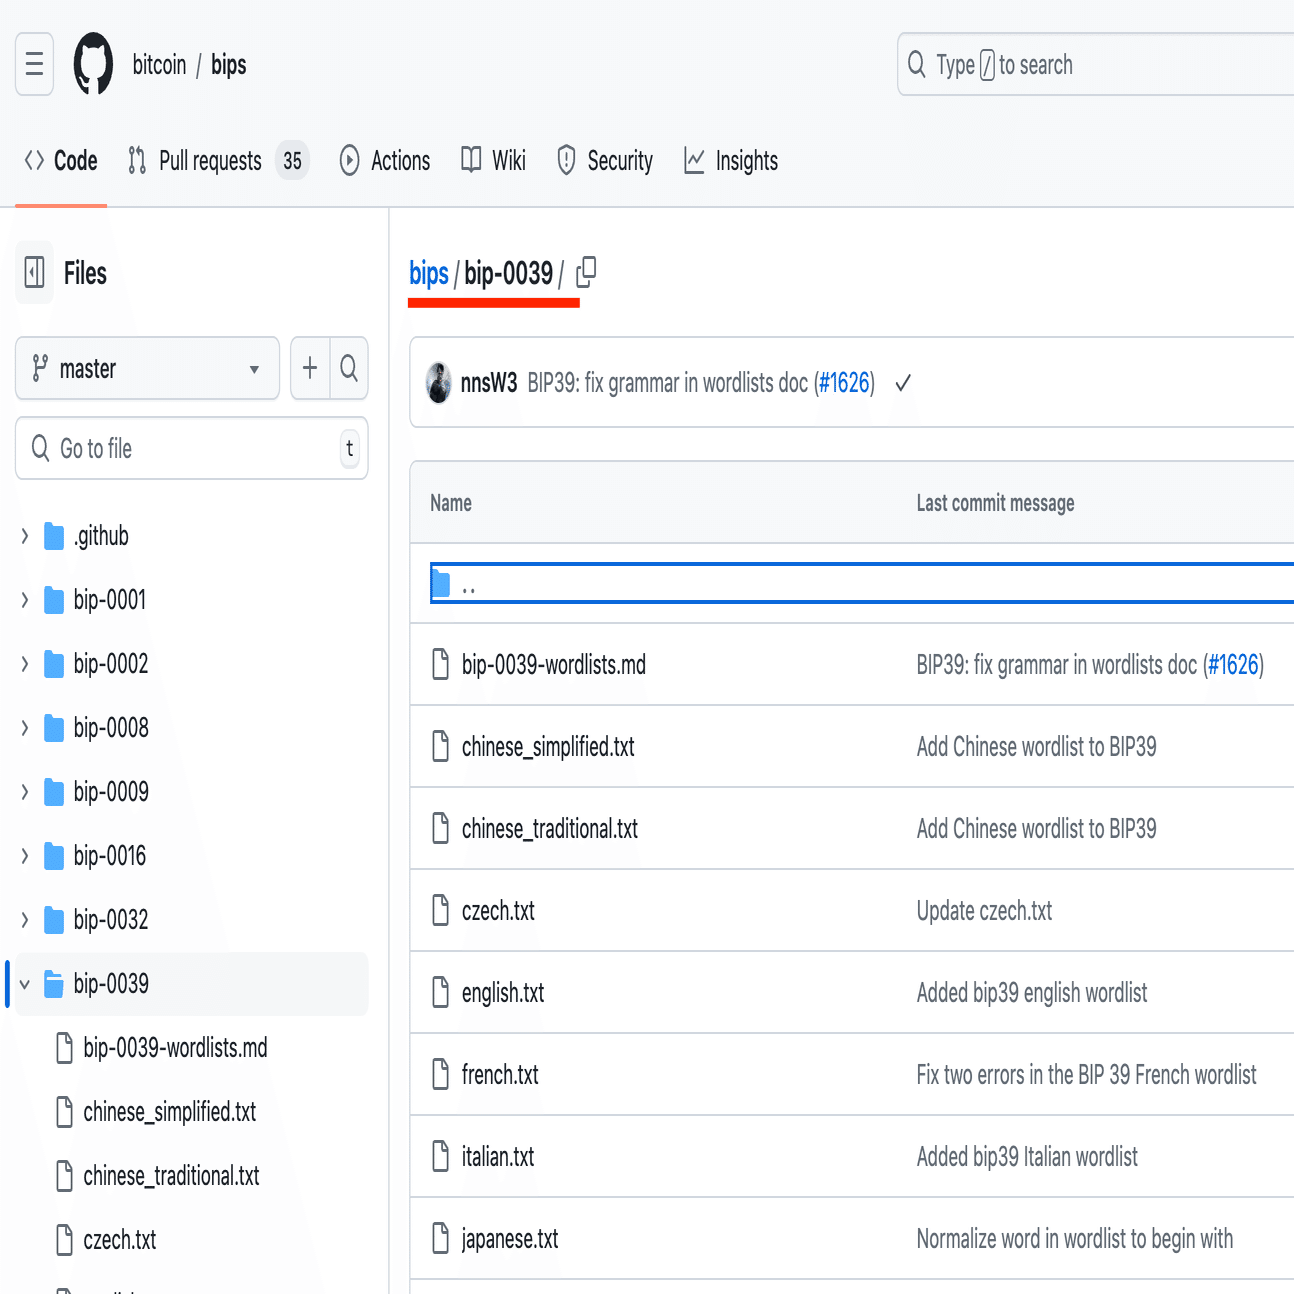Expand the bip-0032 folder chevron
The image size is (1294, 1294).
(x=25, y=921)
